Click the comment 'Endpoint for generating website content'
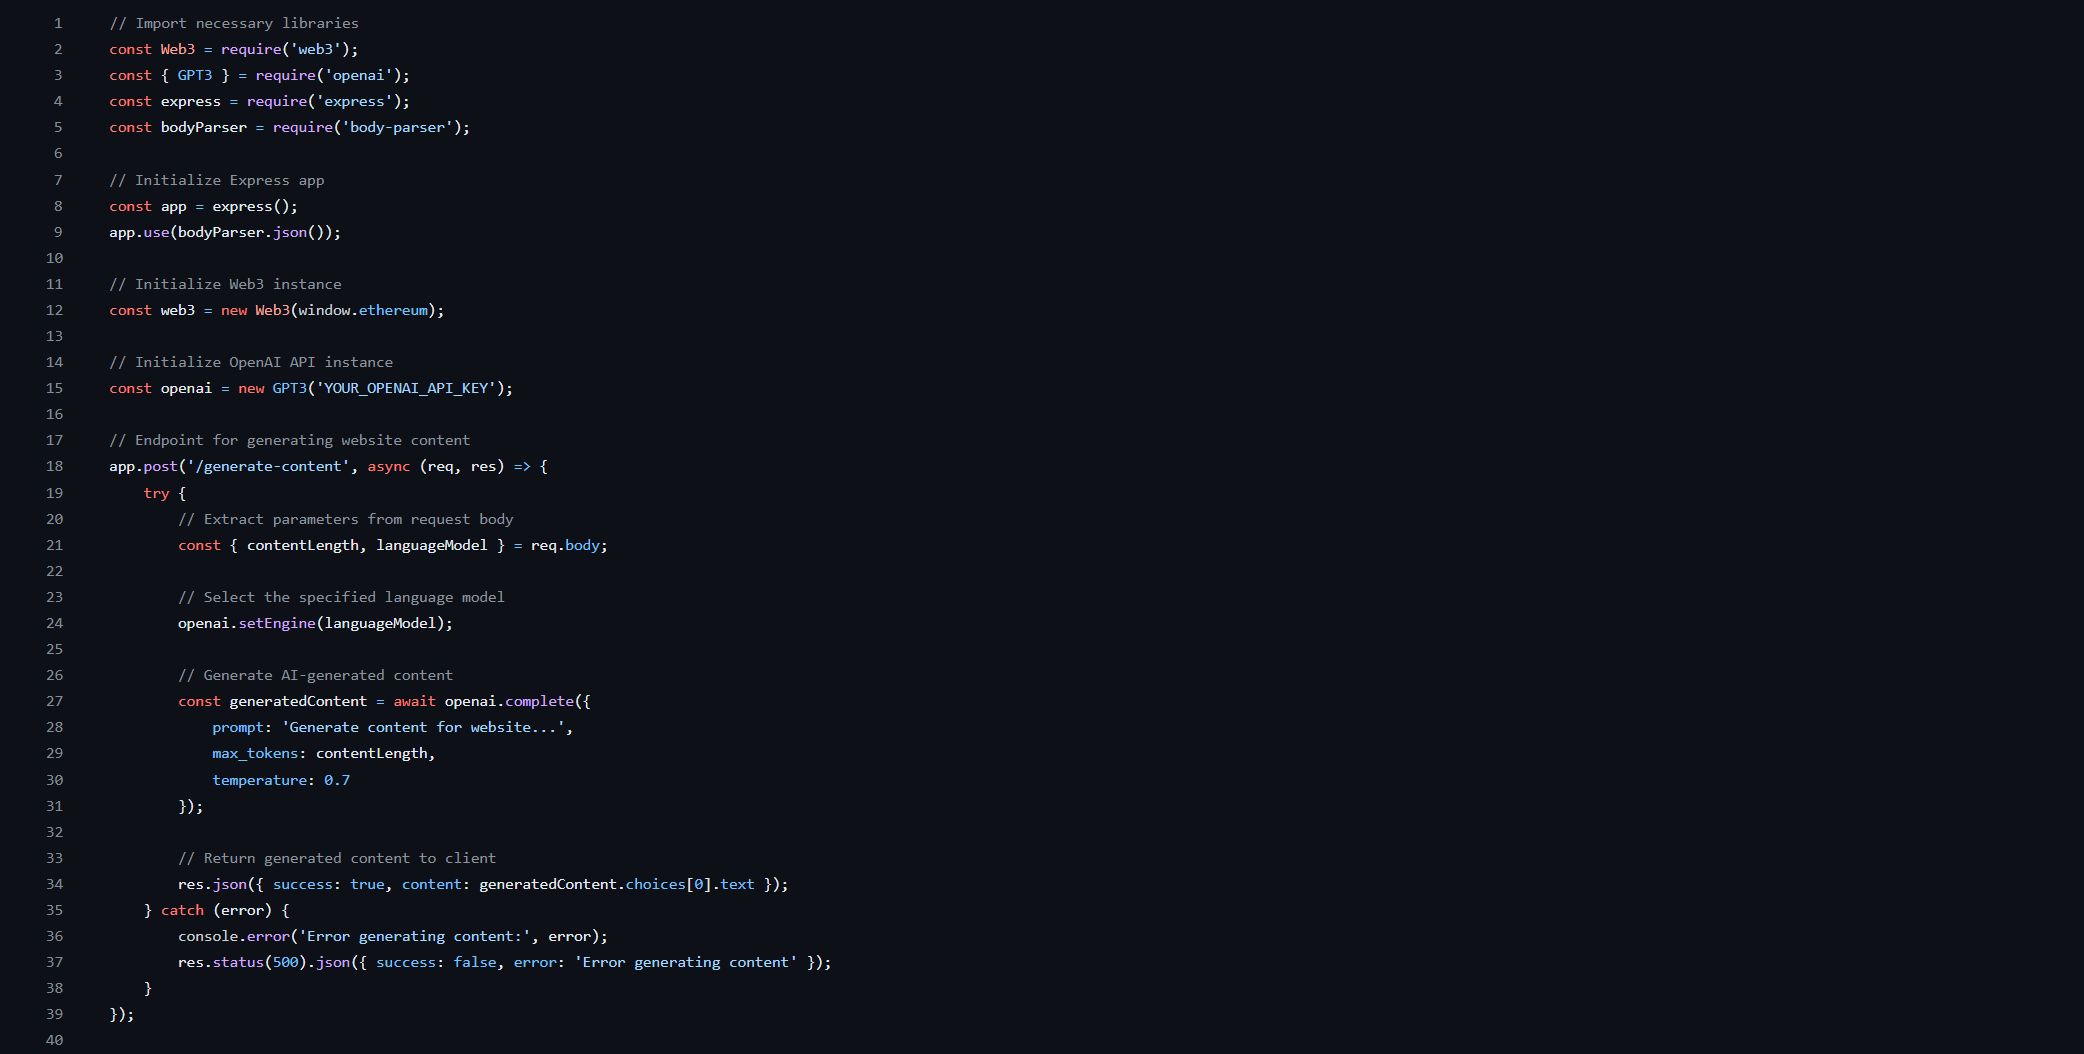 pos(290,440)
